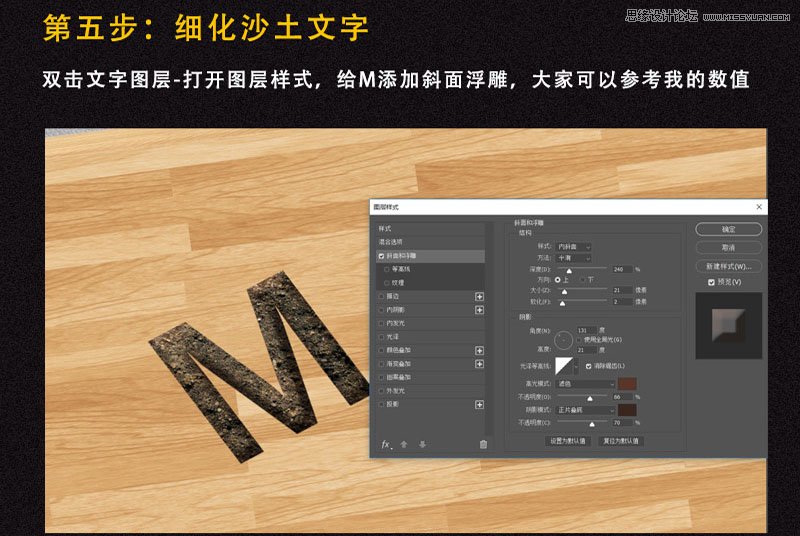
Task: Expand the 光泽等高线 contour picker arrow
Action: [x=577, y=366]
